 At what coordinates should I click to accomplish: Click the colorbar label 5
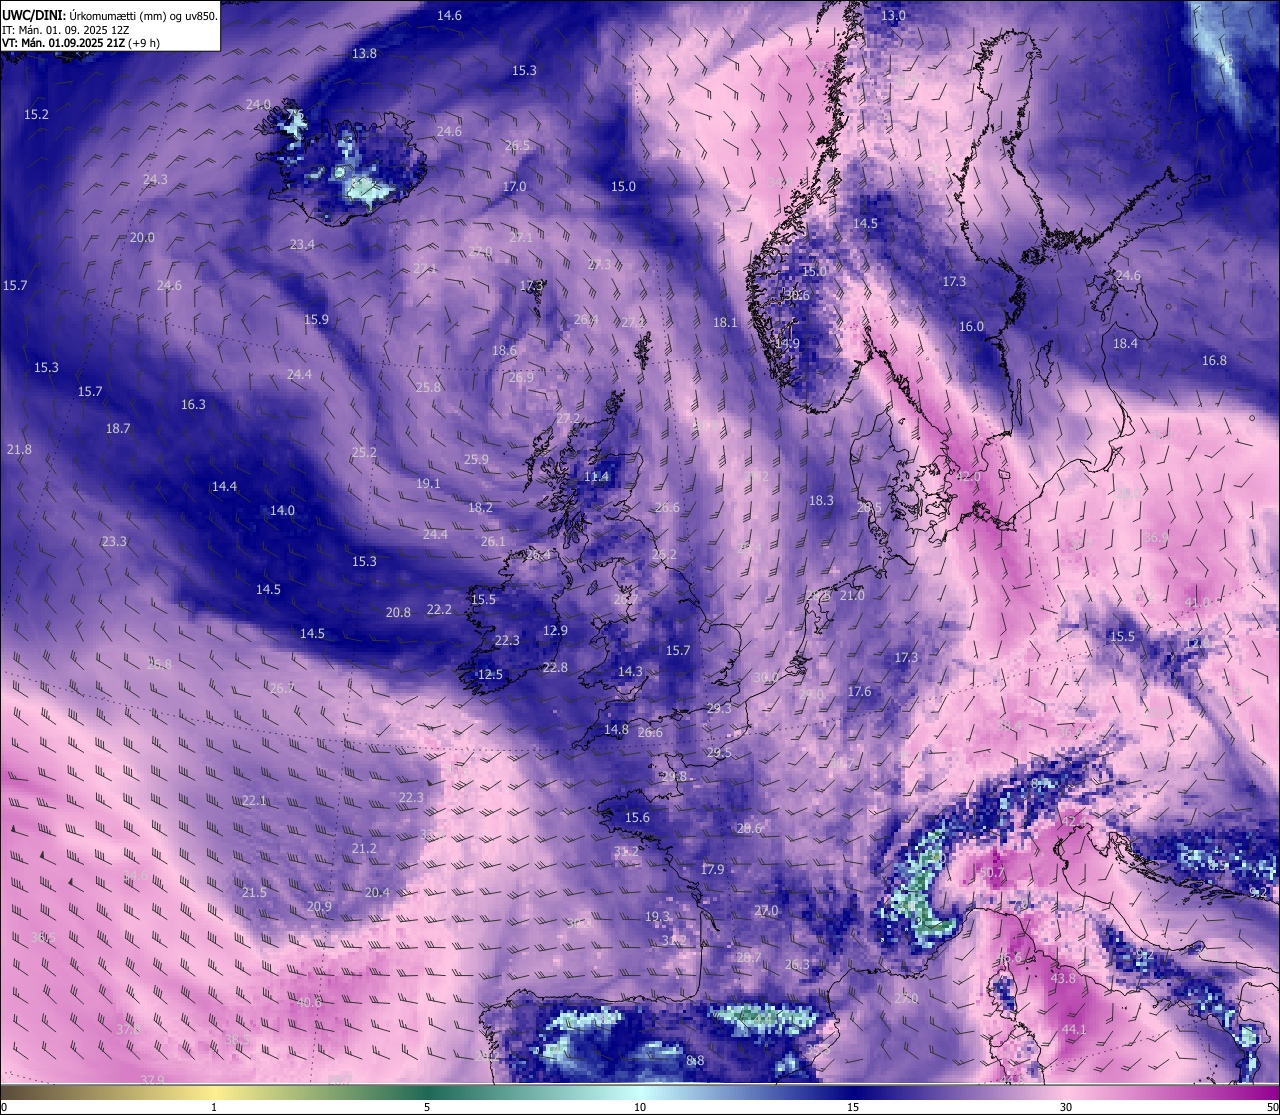pyautogui.click(x=427, y=1107)
